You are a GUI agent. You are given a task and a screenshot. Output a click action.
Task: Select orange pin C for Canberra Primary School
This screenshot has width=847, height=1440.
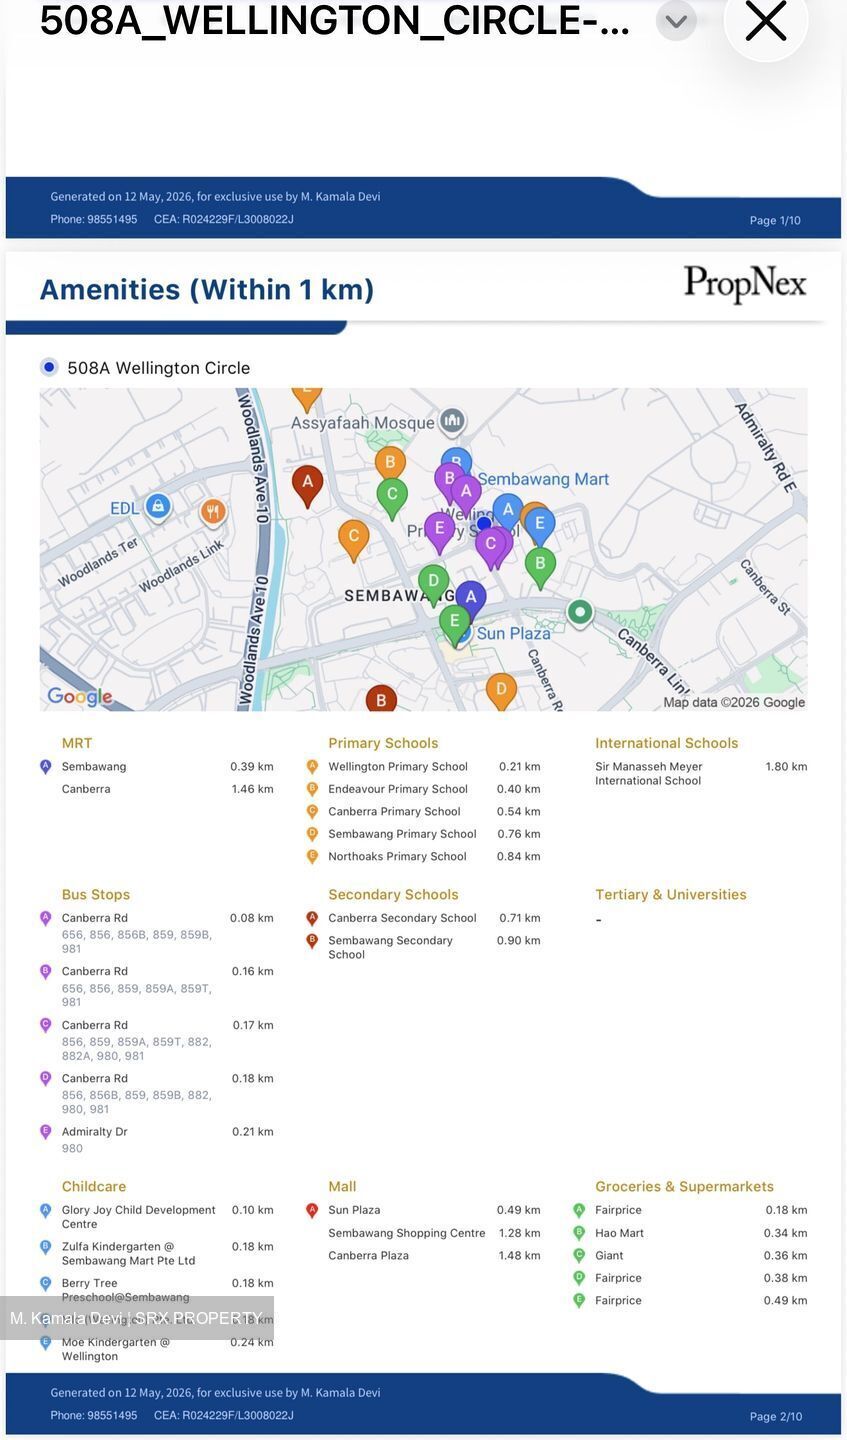pos(353,540)
